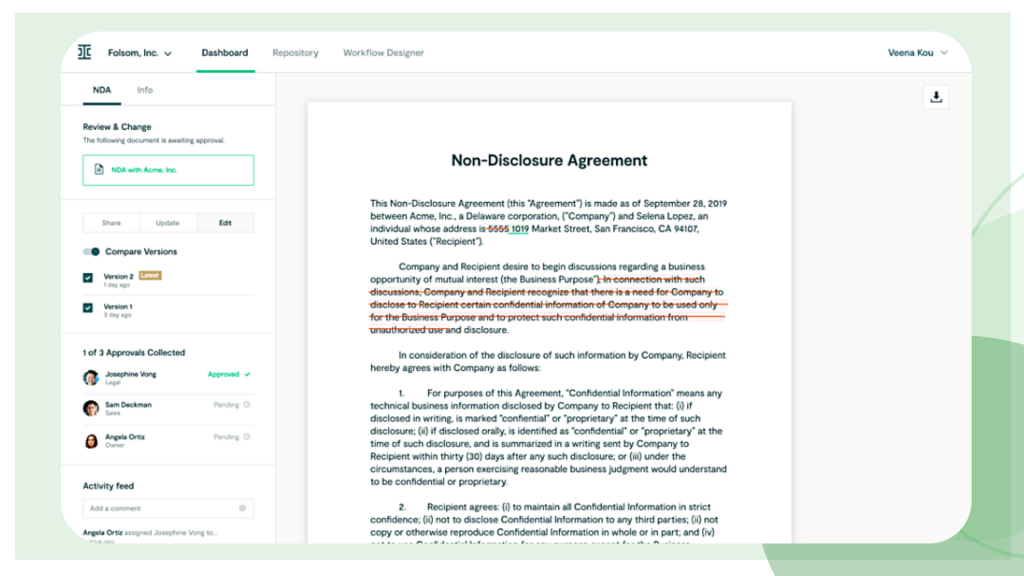Click the pending clock icon next to Angela Ortiz
The image size is (1024, 576).
click(246, 437)
